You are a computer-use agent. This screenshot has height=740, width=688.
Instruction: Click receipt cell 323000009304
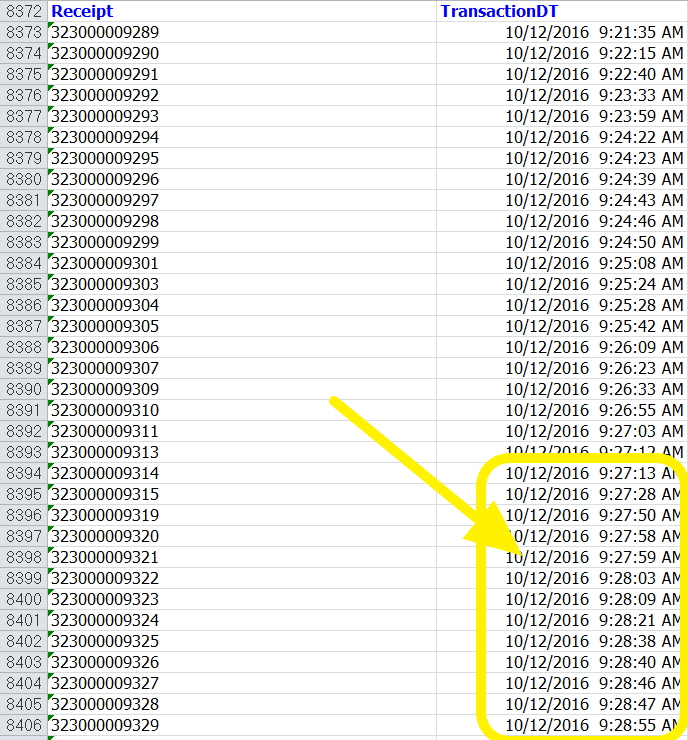[242, 305]
